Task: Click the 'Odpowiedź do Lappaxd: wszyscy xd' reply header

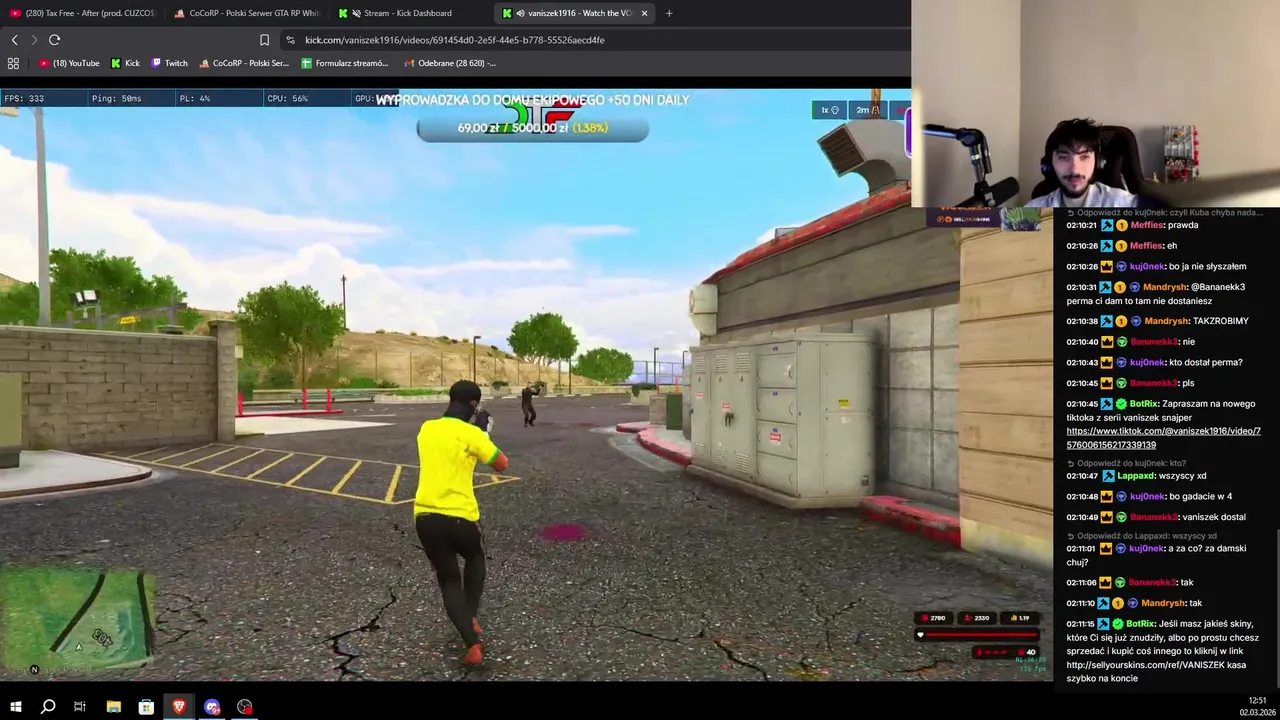Action: pos(1141,536)
